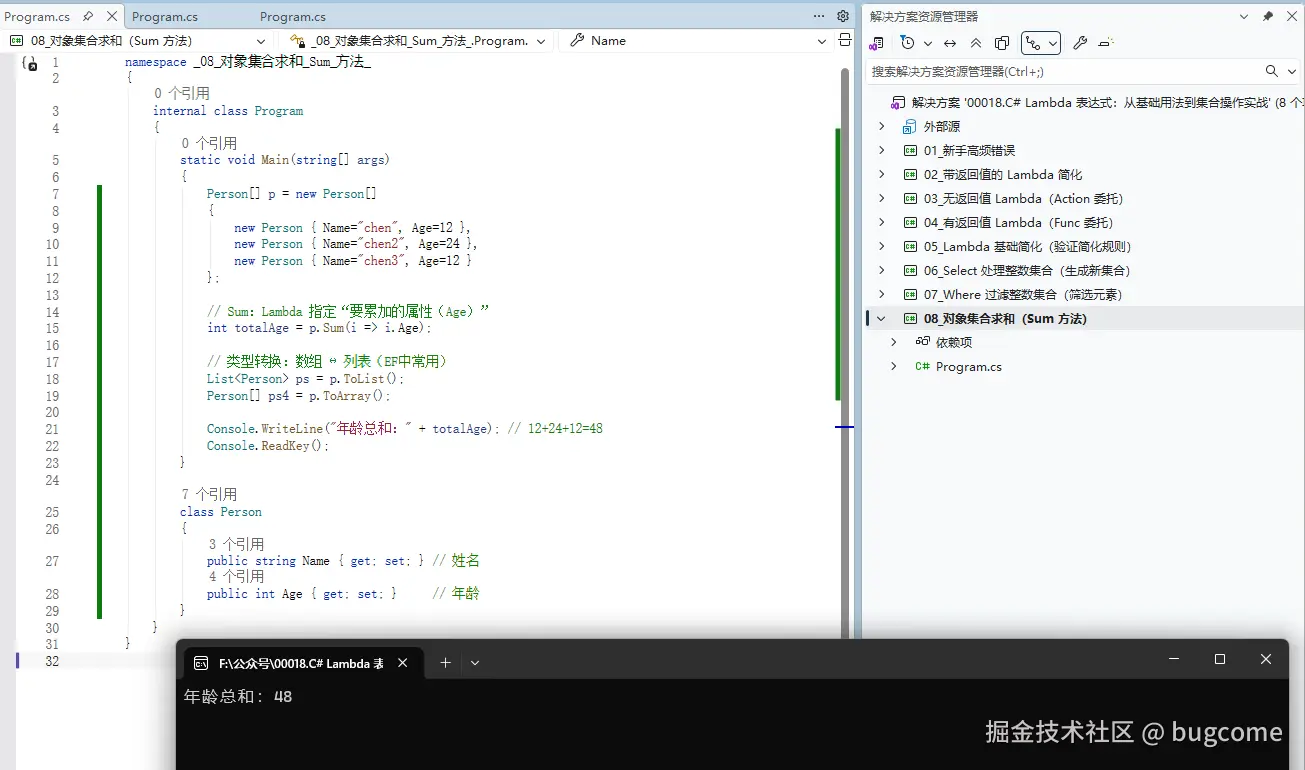Toggle auto-hide pin on Solution Explorer panel
The width and height of the screenshot is (1305, 770).
click(1268, 16)
